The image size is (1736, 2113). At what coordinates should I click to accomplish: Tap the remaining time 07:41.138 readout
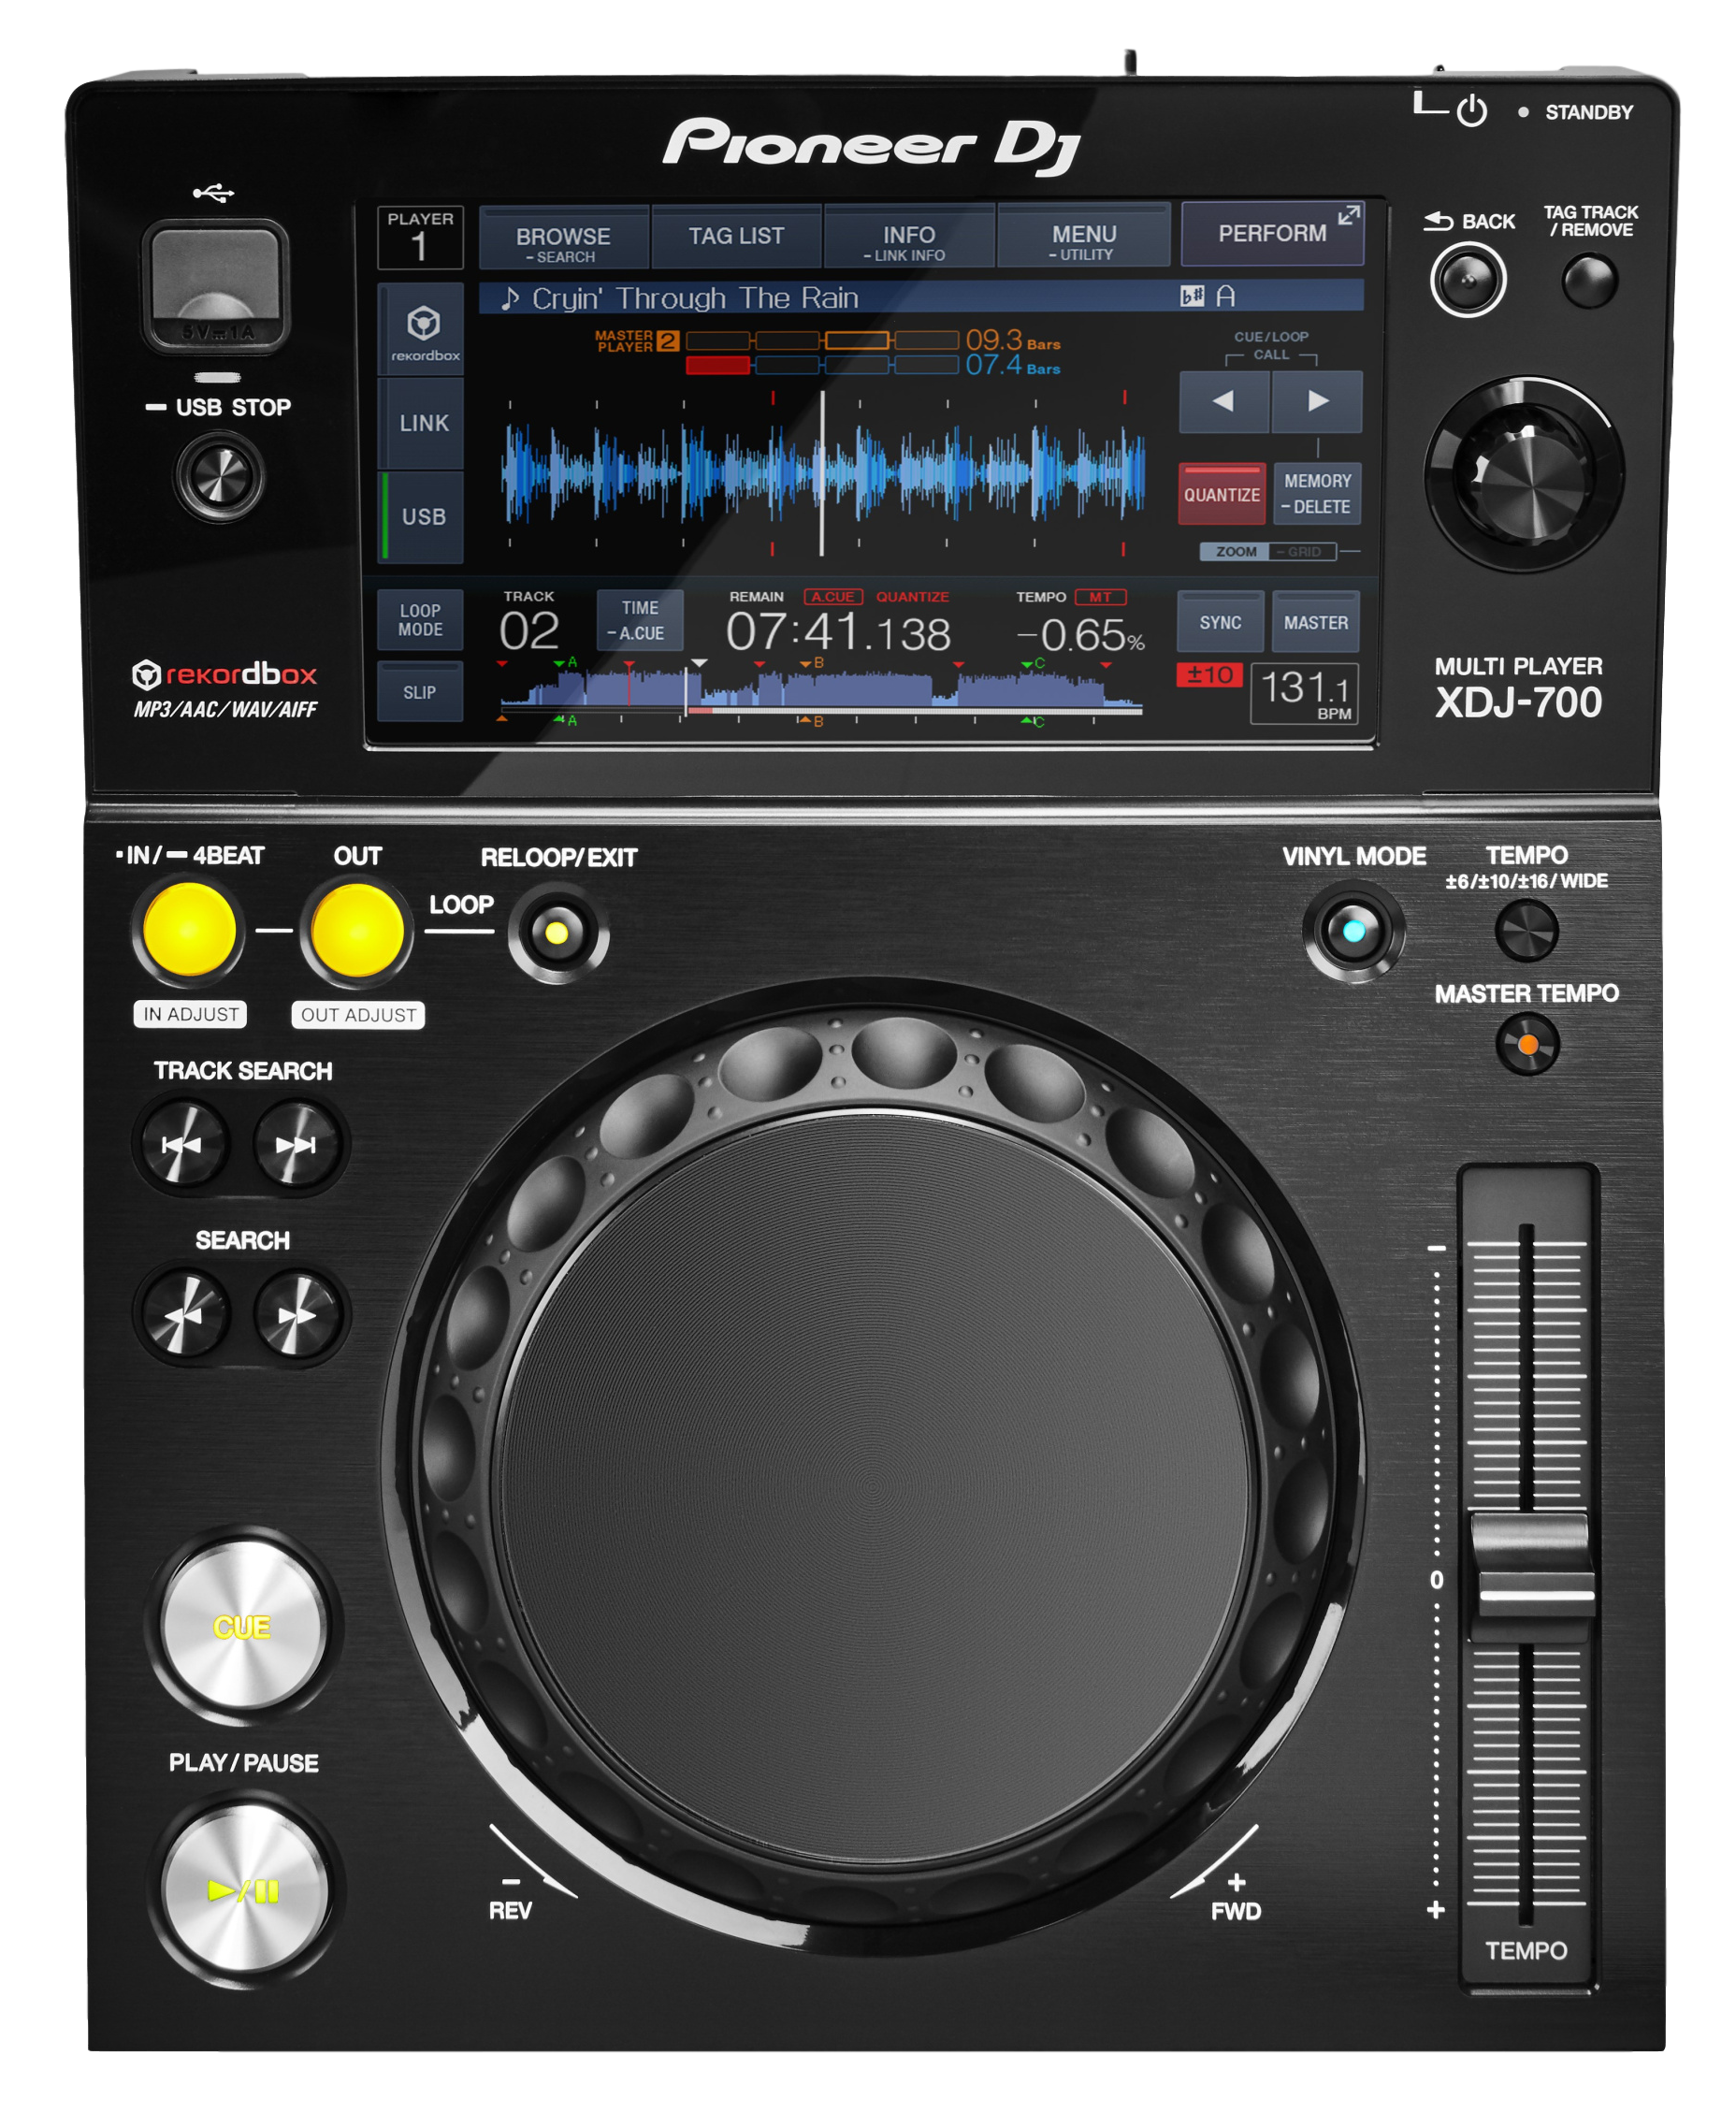point(838,633)
